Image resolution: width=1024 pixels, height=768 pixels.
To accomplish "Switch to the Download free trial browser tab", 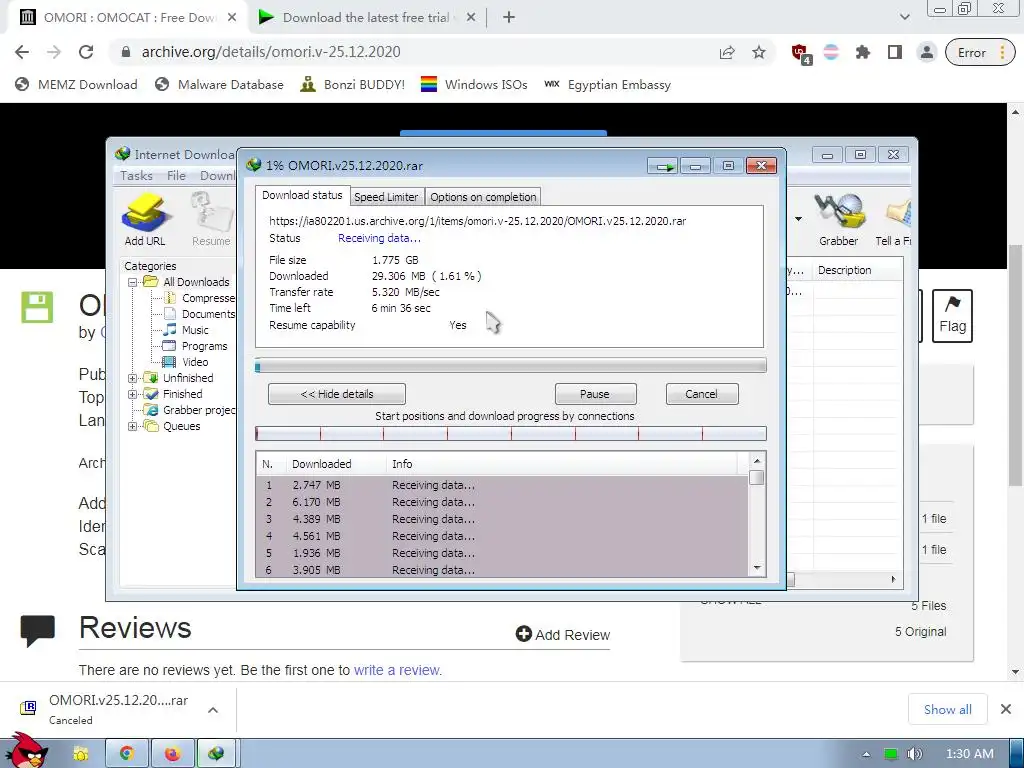I will point(366,18).
